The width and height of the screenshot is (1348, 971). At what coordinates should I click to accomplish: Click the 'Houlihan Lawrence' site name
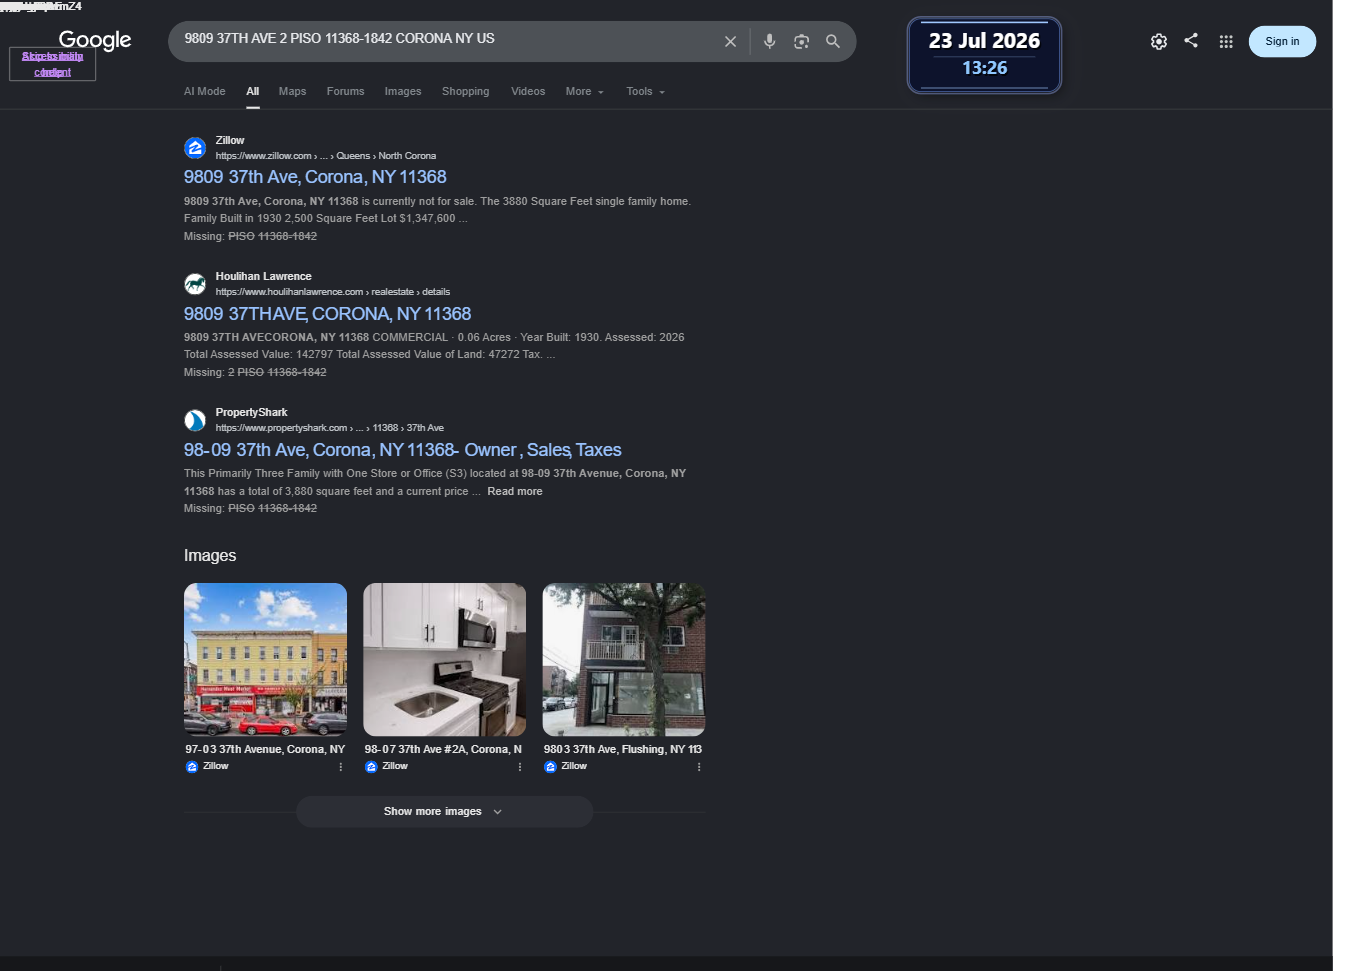coord(264,277)
